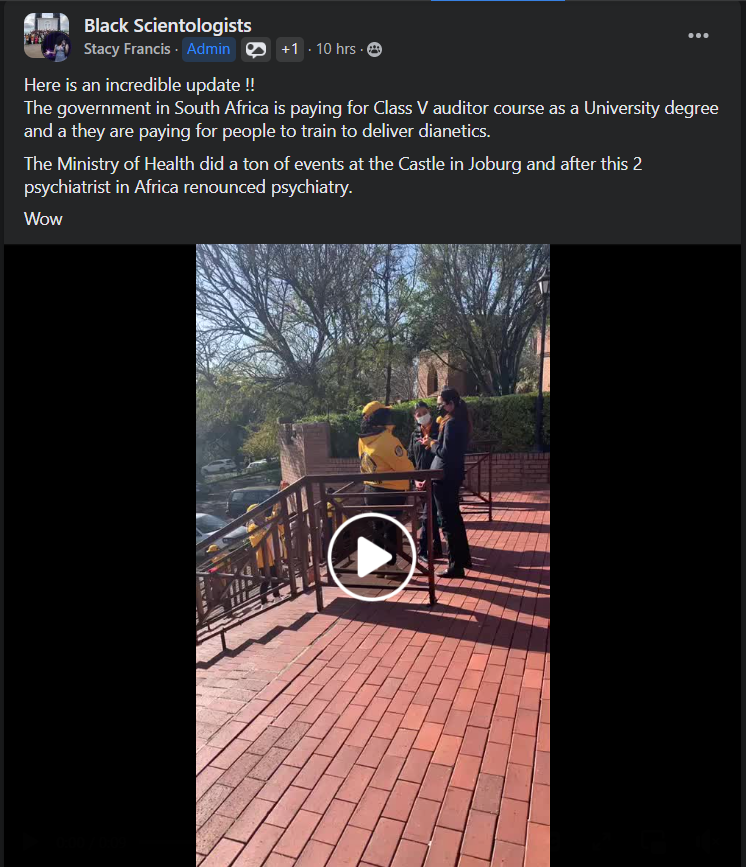Viewport: 746px width, 867px height.
Task: Click Stacy Francis's small profile picture overlay
Action: 58,46
